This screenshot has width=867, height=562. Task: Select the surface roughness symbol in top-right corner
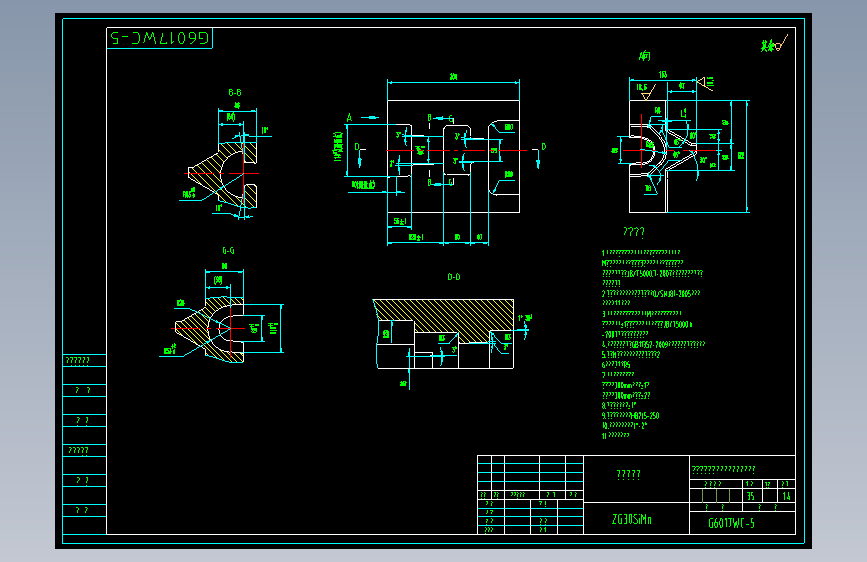(774, 44)
